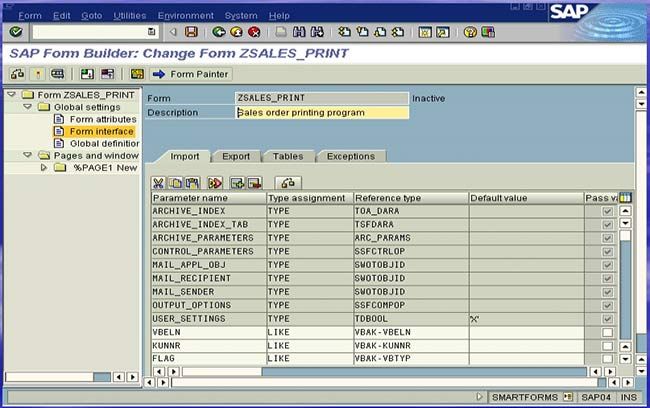
Task: Click the Activate matchstick icon
Action: pyautogui.click(x=38, y=74)
